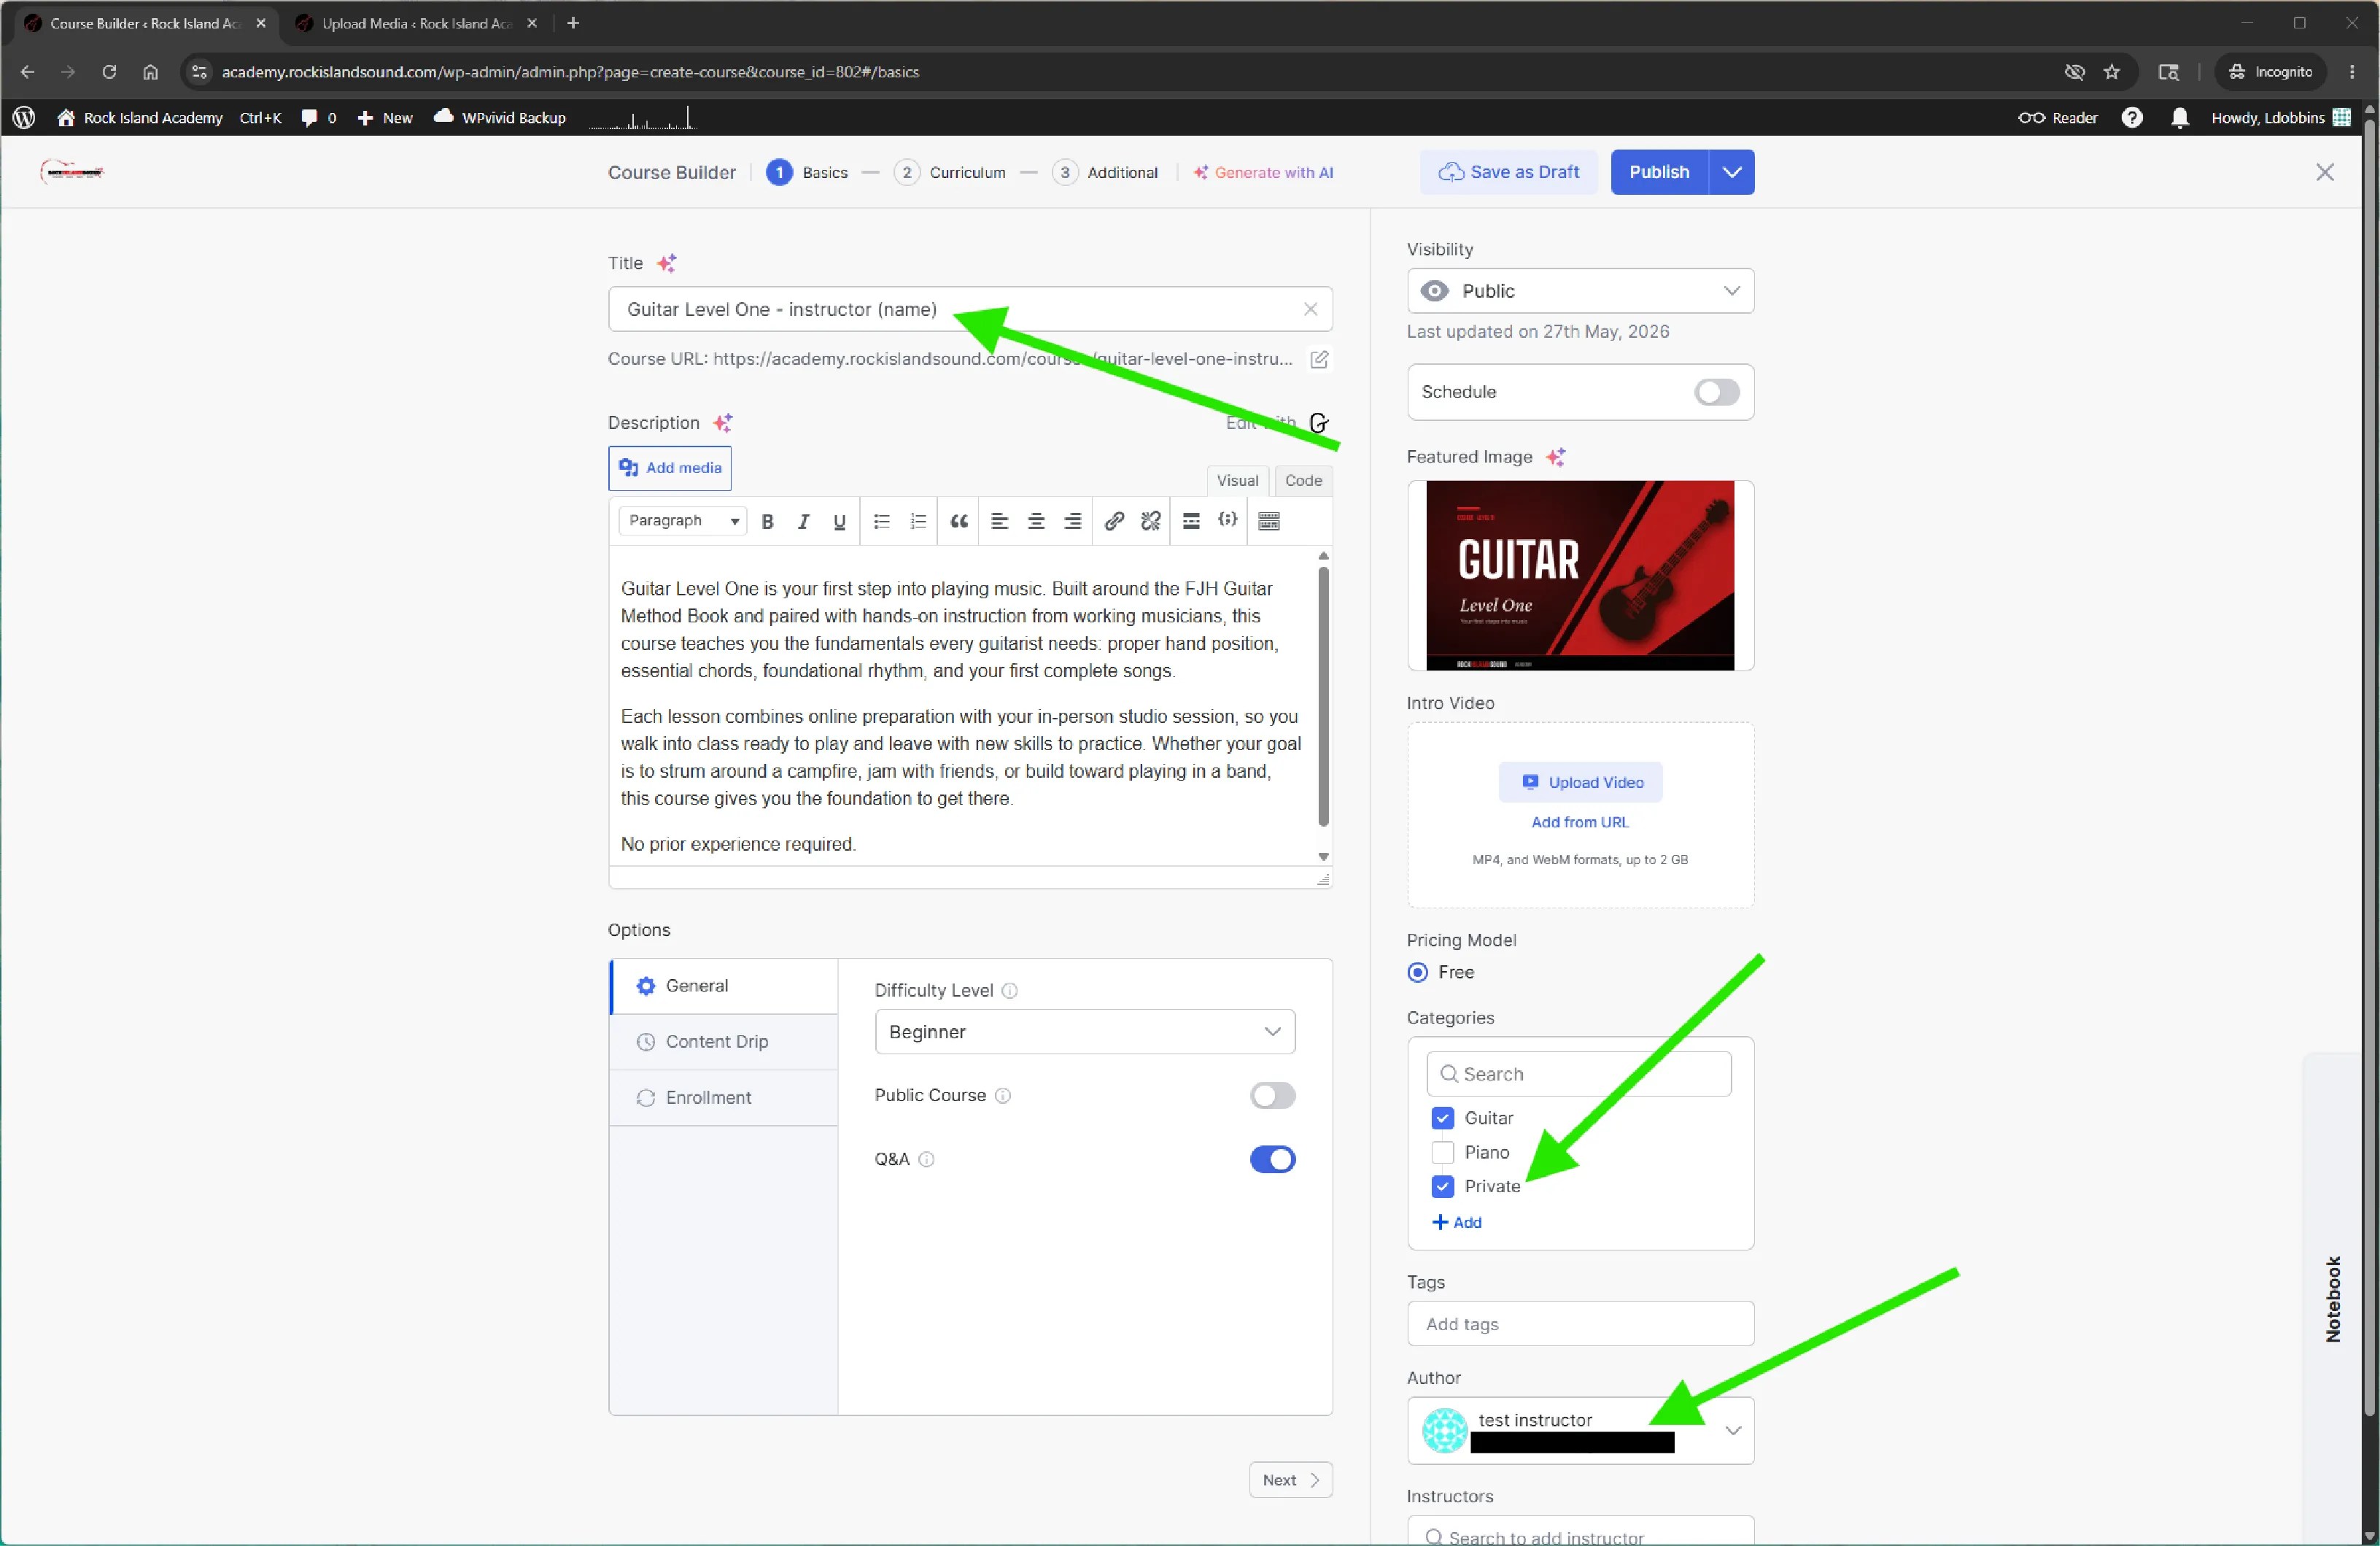2380x1546 pixels.
Task: Uncheck the Private category
Action: [1442, 1186]
